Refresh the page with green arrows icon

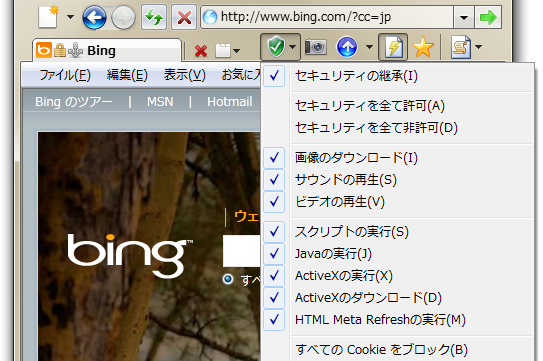point(154,17)
